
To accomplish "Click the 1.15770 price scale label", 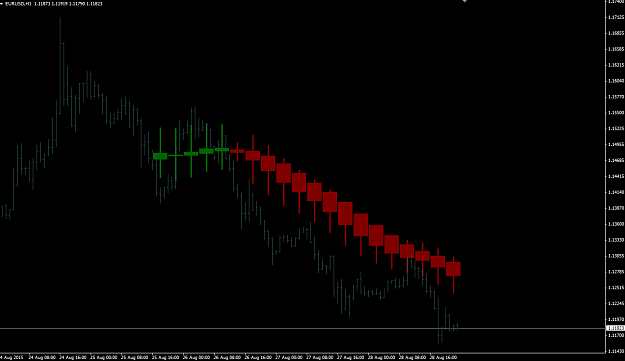I will click(616, 97).
